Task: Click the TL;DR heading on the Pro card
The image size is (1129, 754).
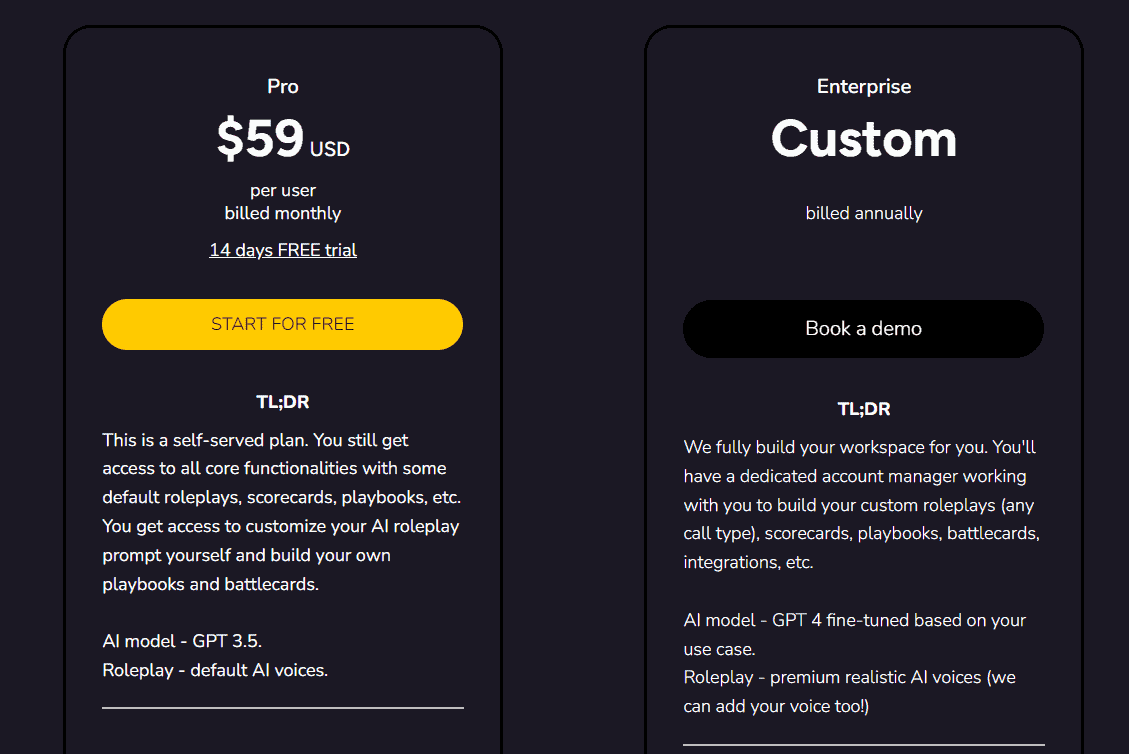Action: 283,401
